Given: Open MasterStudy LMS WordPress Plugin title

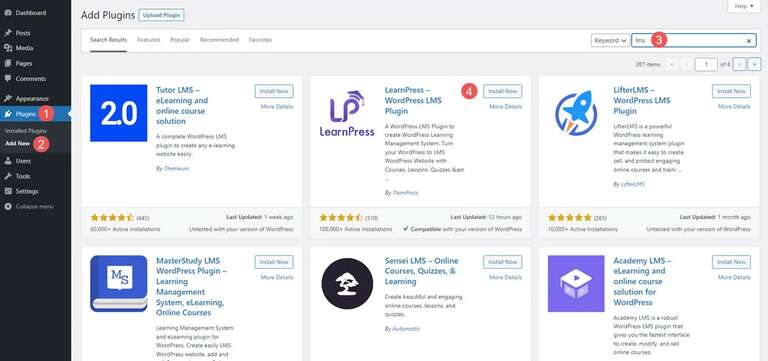Looking at the screenshot, I should point(191,286).
